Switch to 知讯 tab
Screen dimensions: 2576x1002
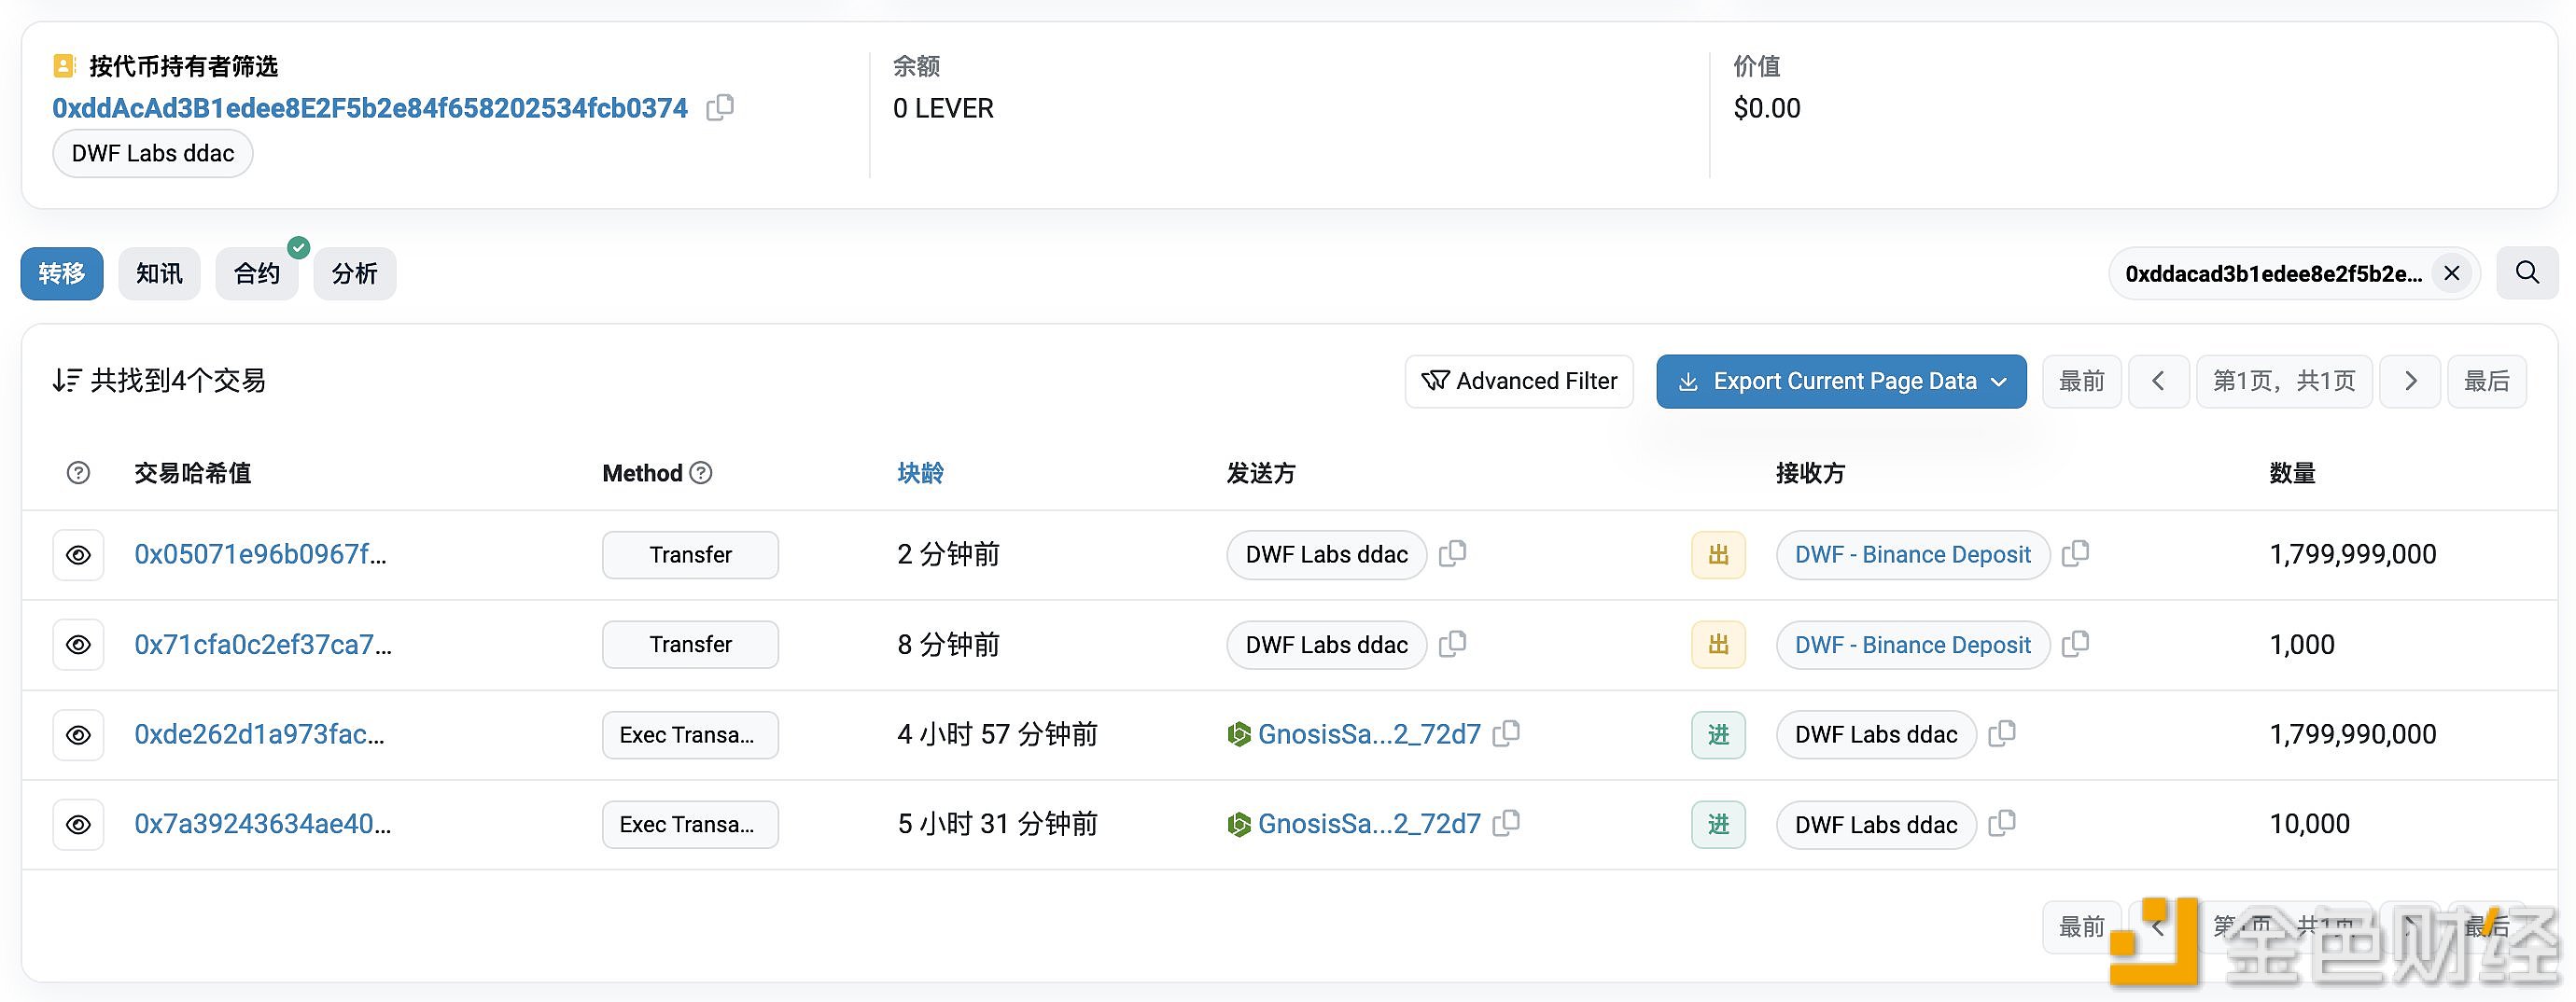click(x=159, y=273)
